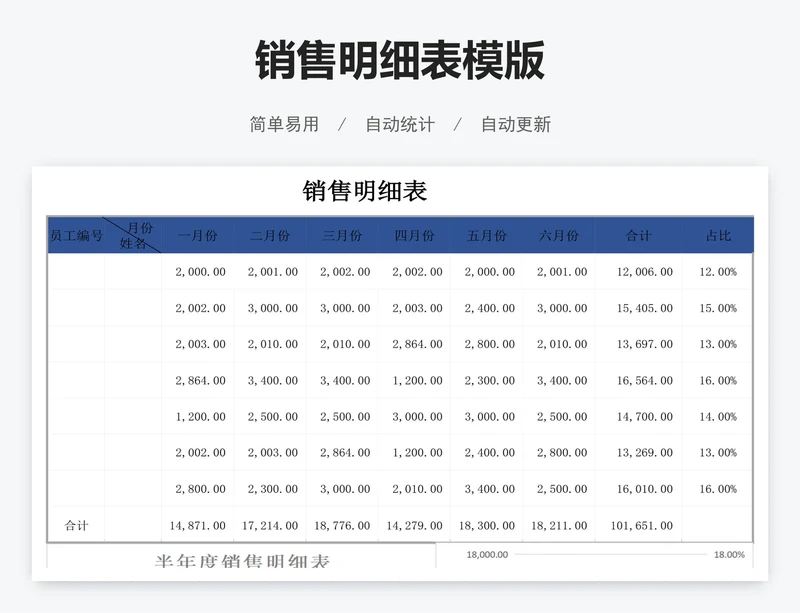Click the row total 14,700.00
Image resolution: width=800 pixels, height=613 pixels.
(645, 417)
